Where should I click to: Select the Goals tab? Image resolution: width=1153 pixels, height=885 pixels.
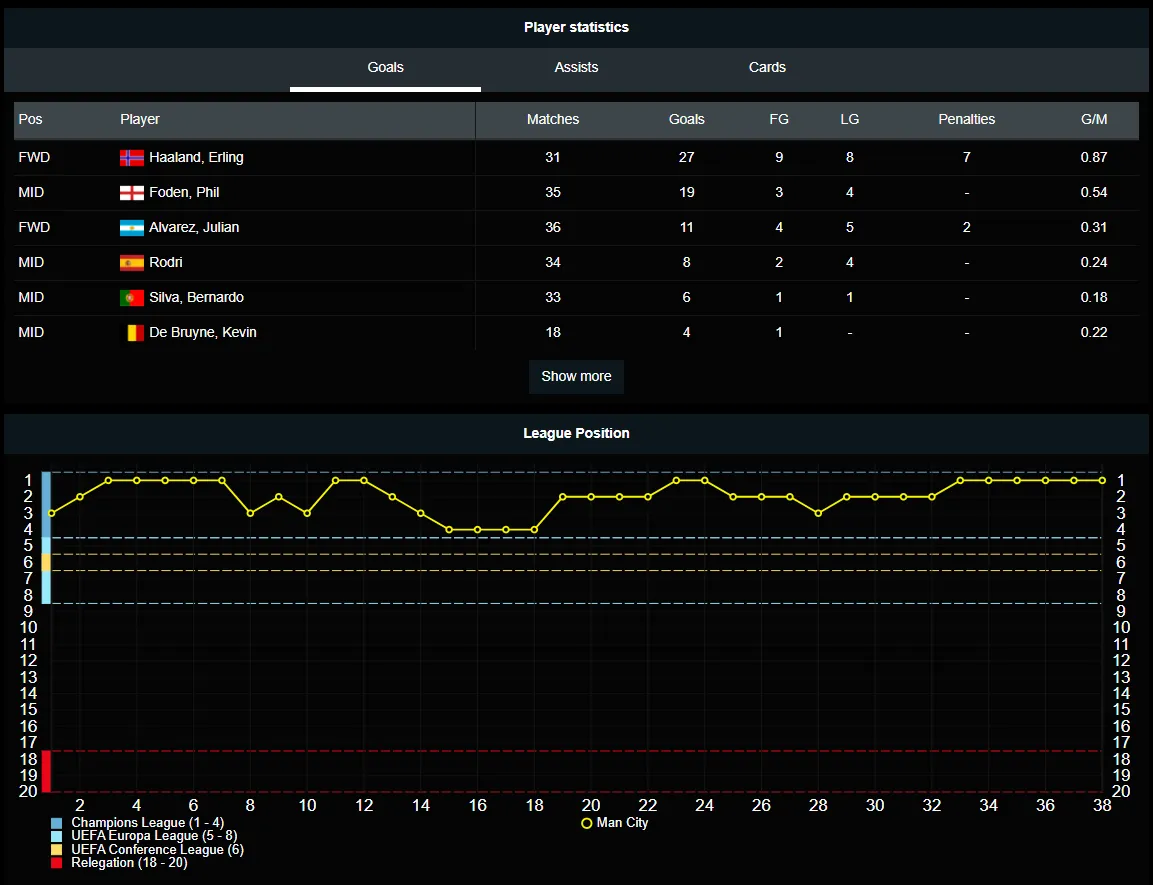(x=385, y=67)
